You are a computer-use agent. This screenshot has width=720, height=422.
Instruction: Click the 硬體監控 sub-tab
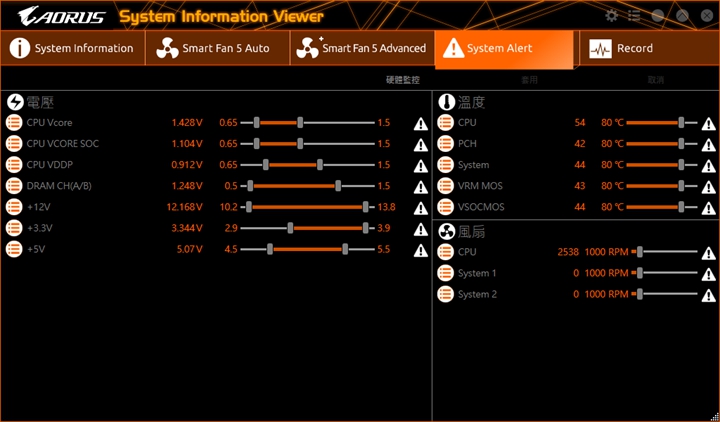pos(403,80)
